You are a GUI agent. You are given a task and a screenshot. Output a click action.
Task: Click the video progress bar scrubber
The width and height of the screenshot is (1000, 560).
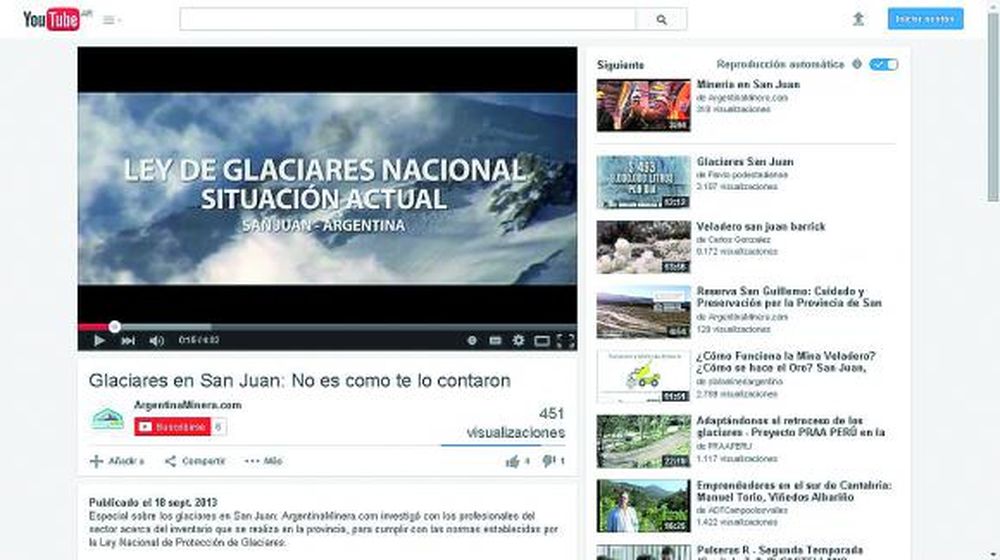[x=114, y=327]
